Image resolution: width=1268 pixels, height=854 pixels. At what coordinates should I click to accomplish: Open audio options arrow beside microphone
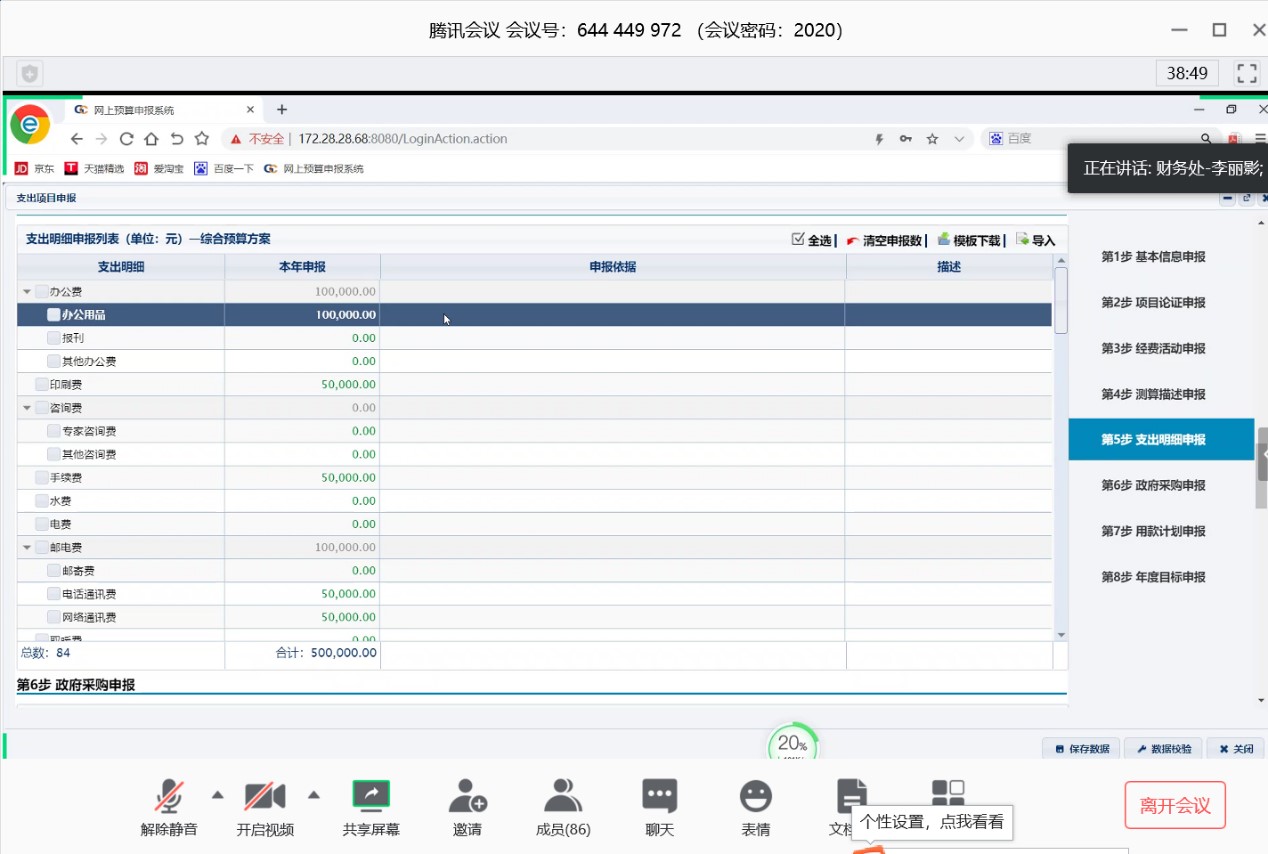pyautogui.click(x=217, y=795)
